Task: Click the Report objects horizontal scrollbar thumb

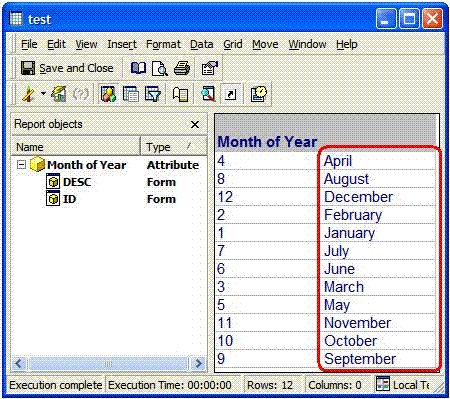Action: pos(108,363)
